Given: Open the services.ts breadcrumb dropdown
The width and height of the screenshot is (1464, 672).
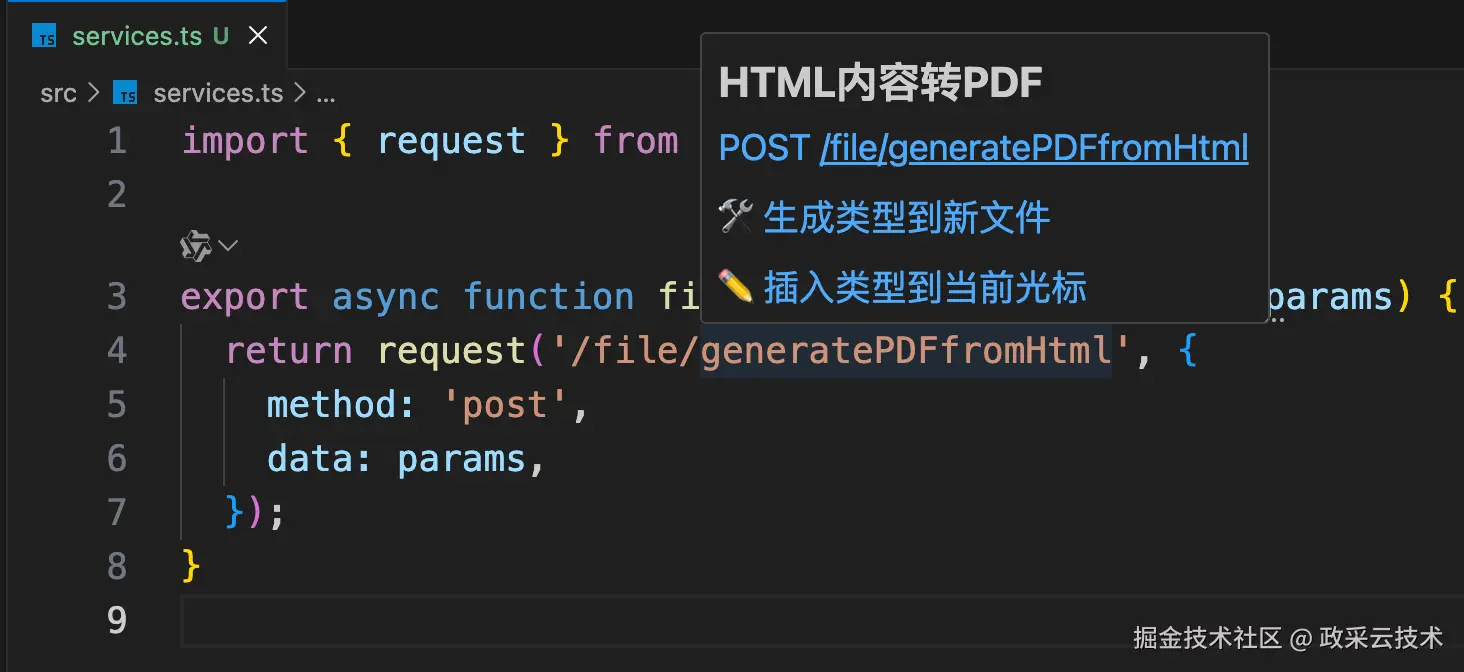Looking at the screenshot, I should coord(218,94).
